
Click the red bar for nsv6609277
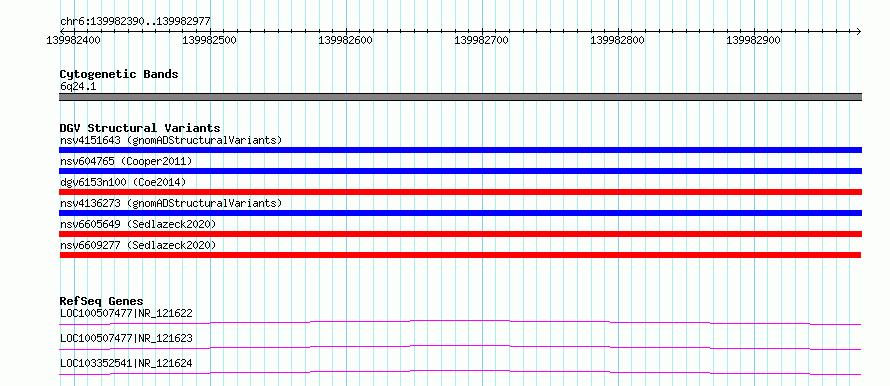point(460,255)
